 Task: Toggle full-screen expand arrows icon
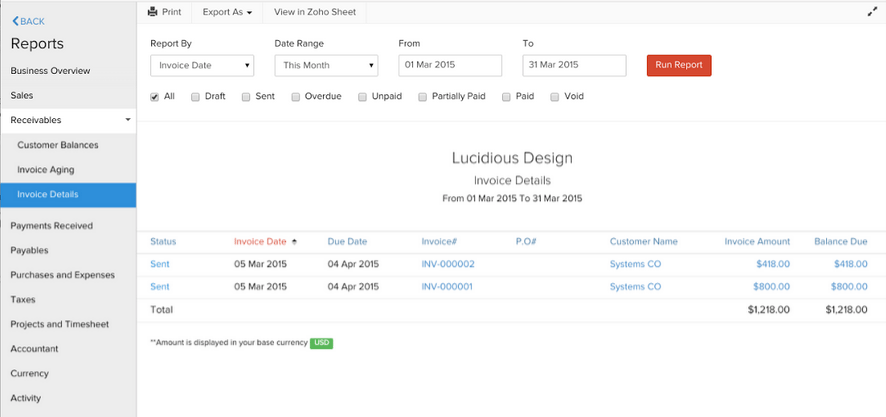(x=872, y=12)
